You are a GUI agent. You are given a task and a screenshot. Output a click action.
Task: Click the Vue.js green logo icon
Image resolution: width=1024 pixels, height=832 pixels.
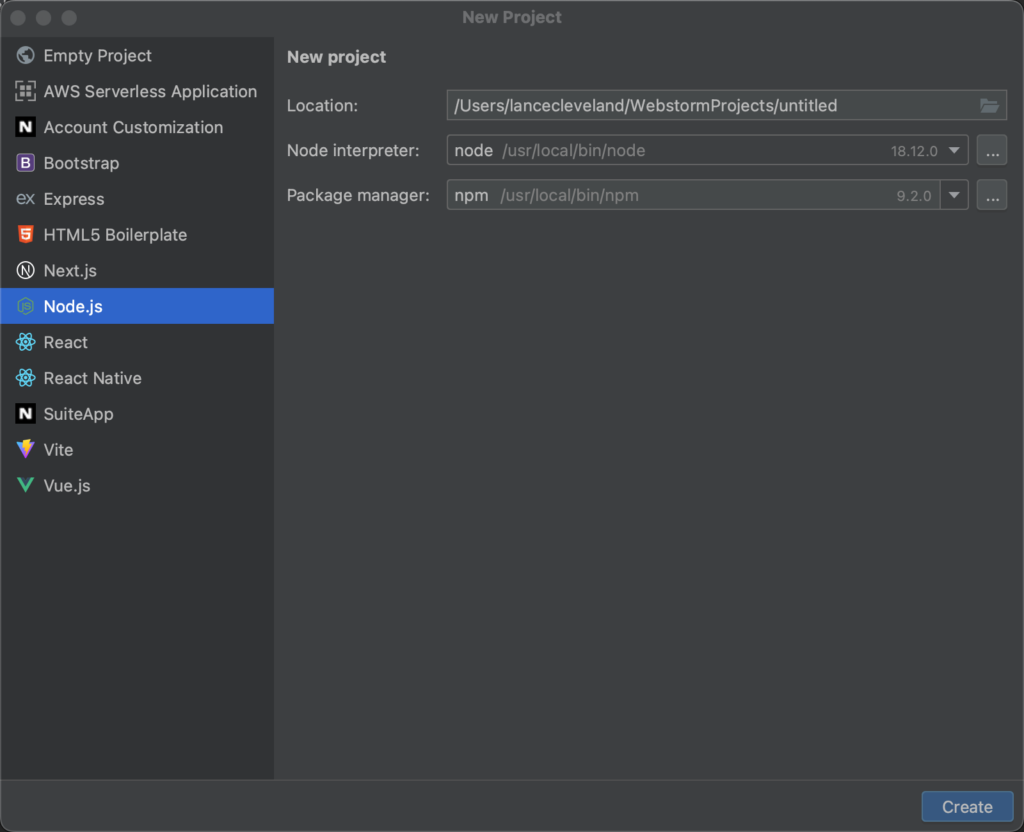click(x=25, y=486)
